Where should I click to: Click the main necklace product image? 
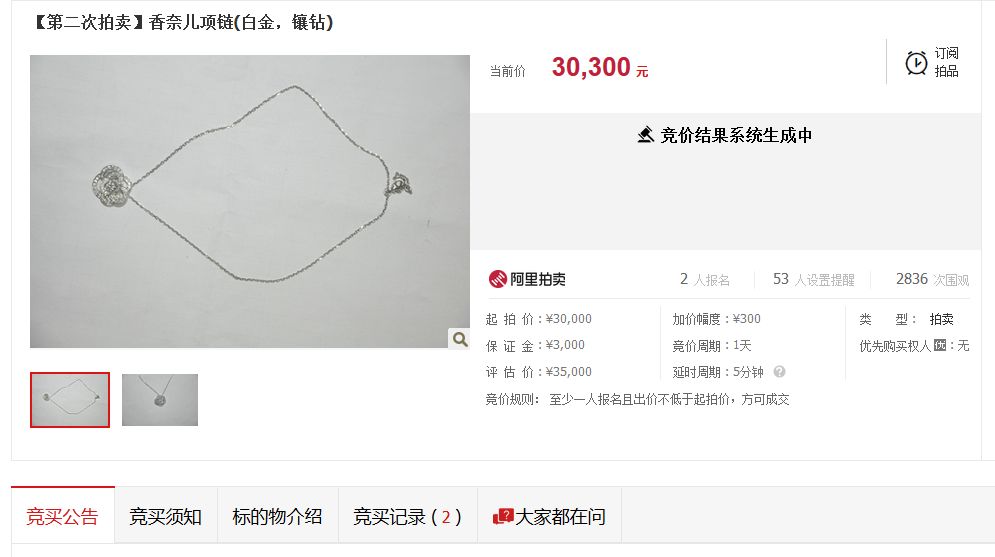250,201
